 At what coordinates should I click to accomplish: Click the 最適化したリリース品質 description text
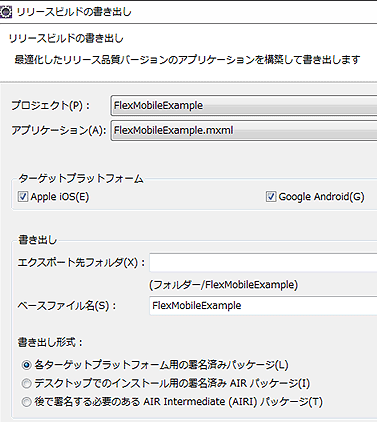click(187, 60)
